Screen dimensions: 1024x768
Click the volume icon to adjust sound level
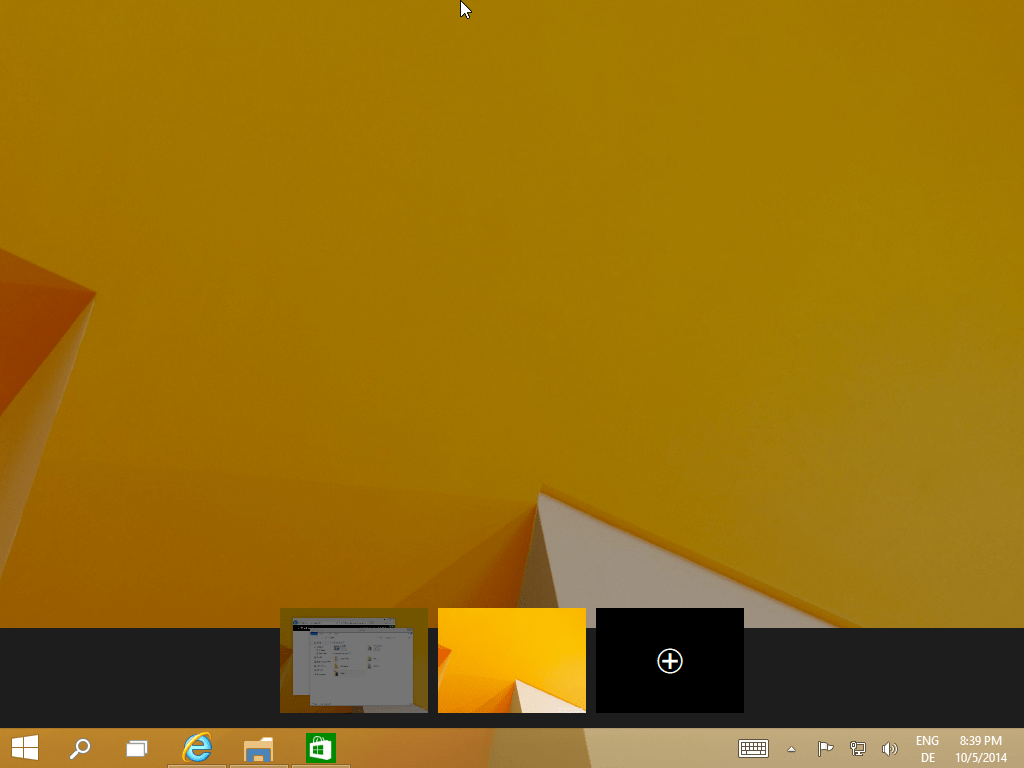pyautogui.click(x=890, y=748)
